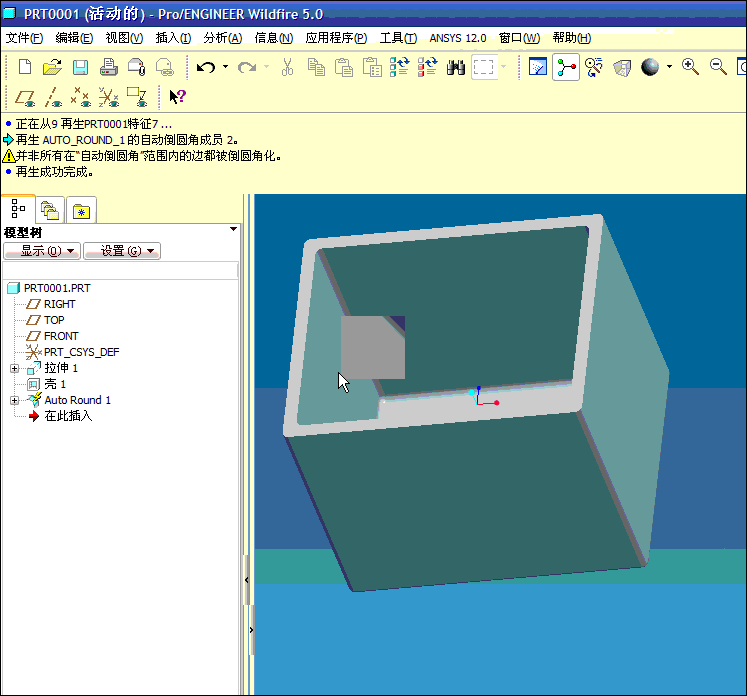
Task: Select PRT_CSYS_DEF in the tree
Action: click(x=81, y=352)
